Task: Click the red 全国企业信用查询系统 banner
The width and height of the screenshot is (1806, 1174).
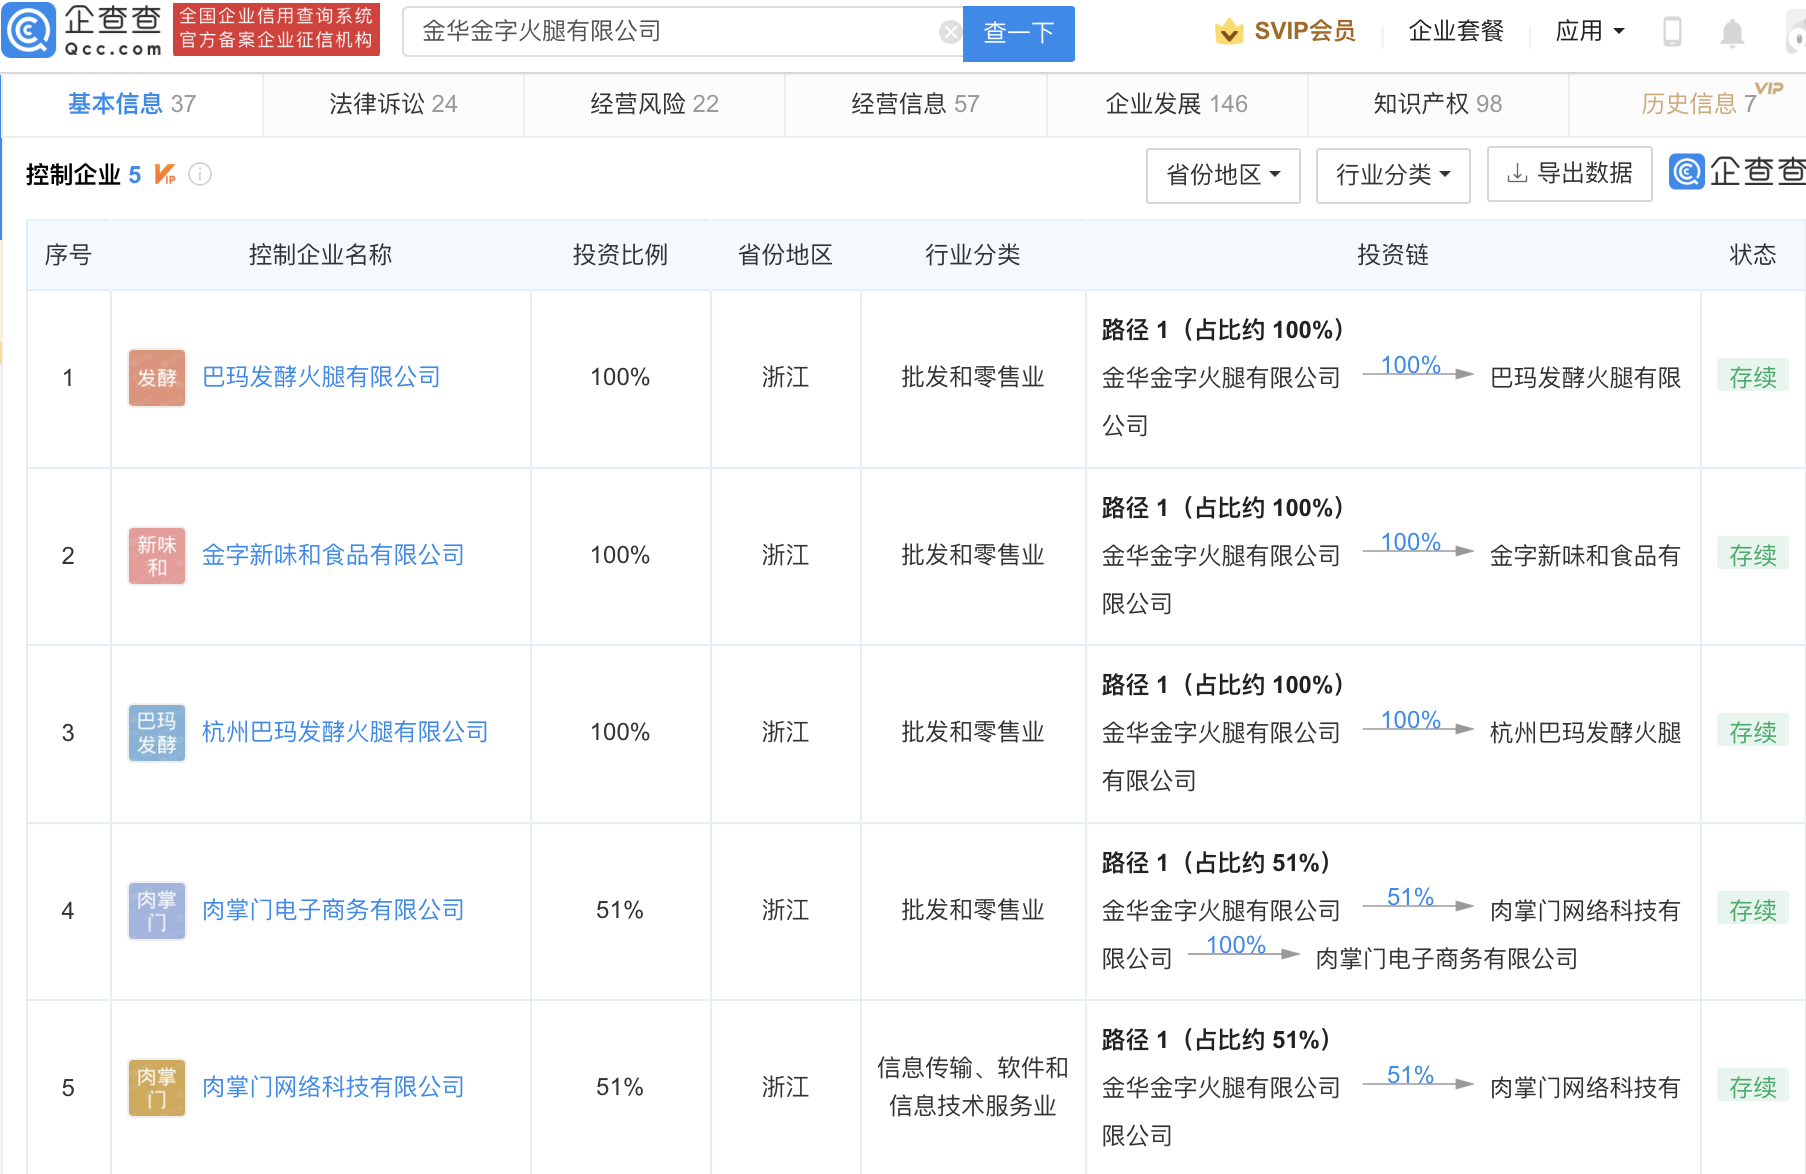Action: point(276,29)
